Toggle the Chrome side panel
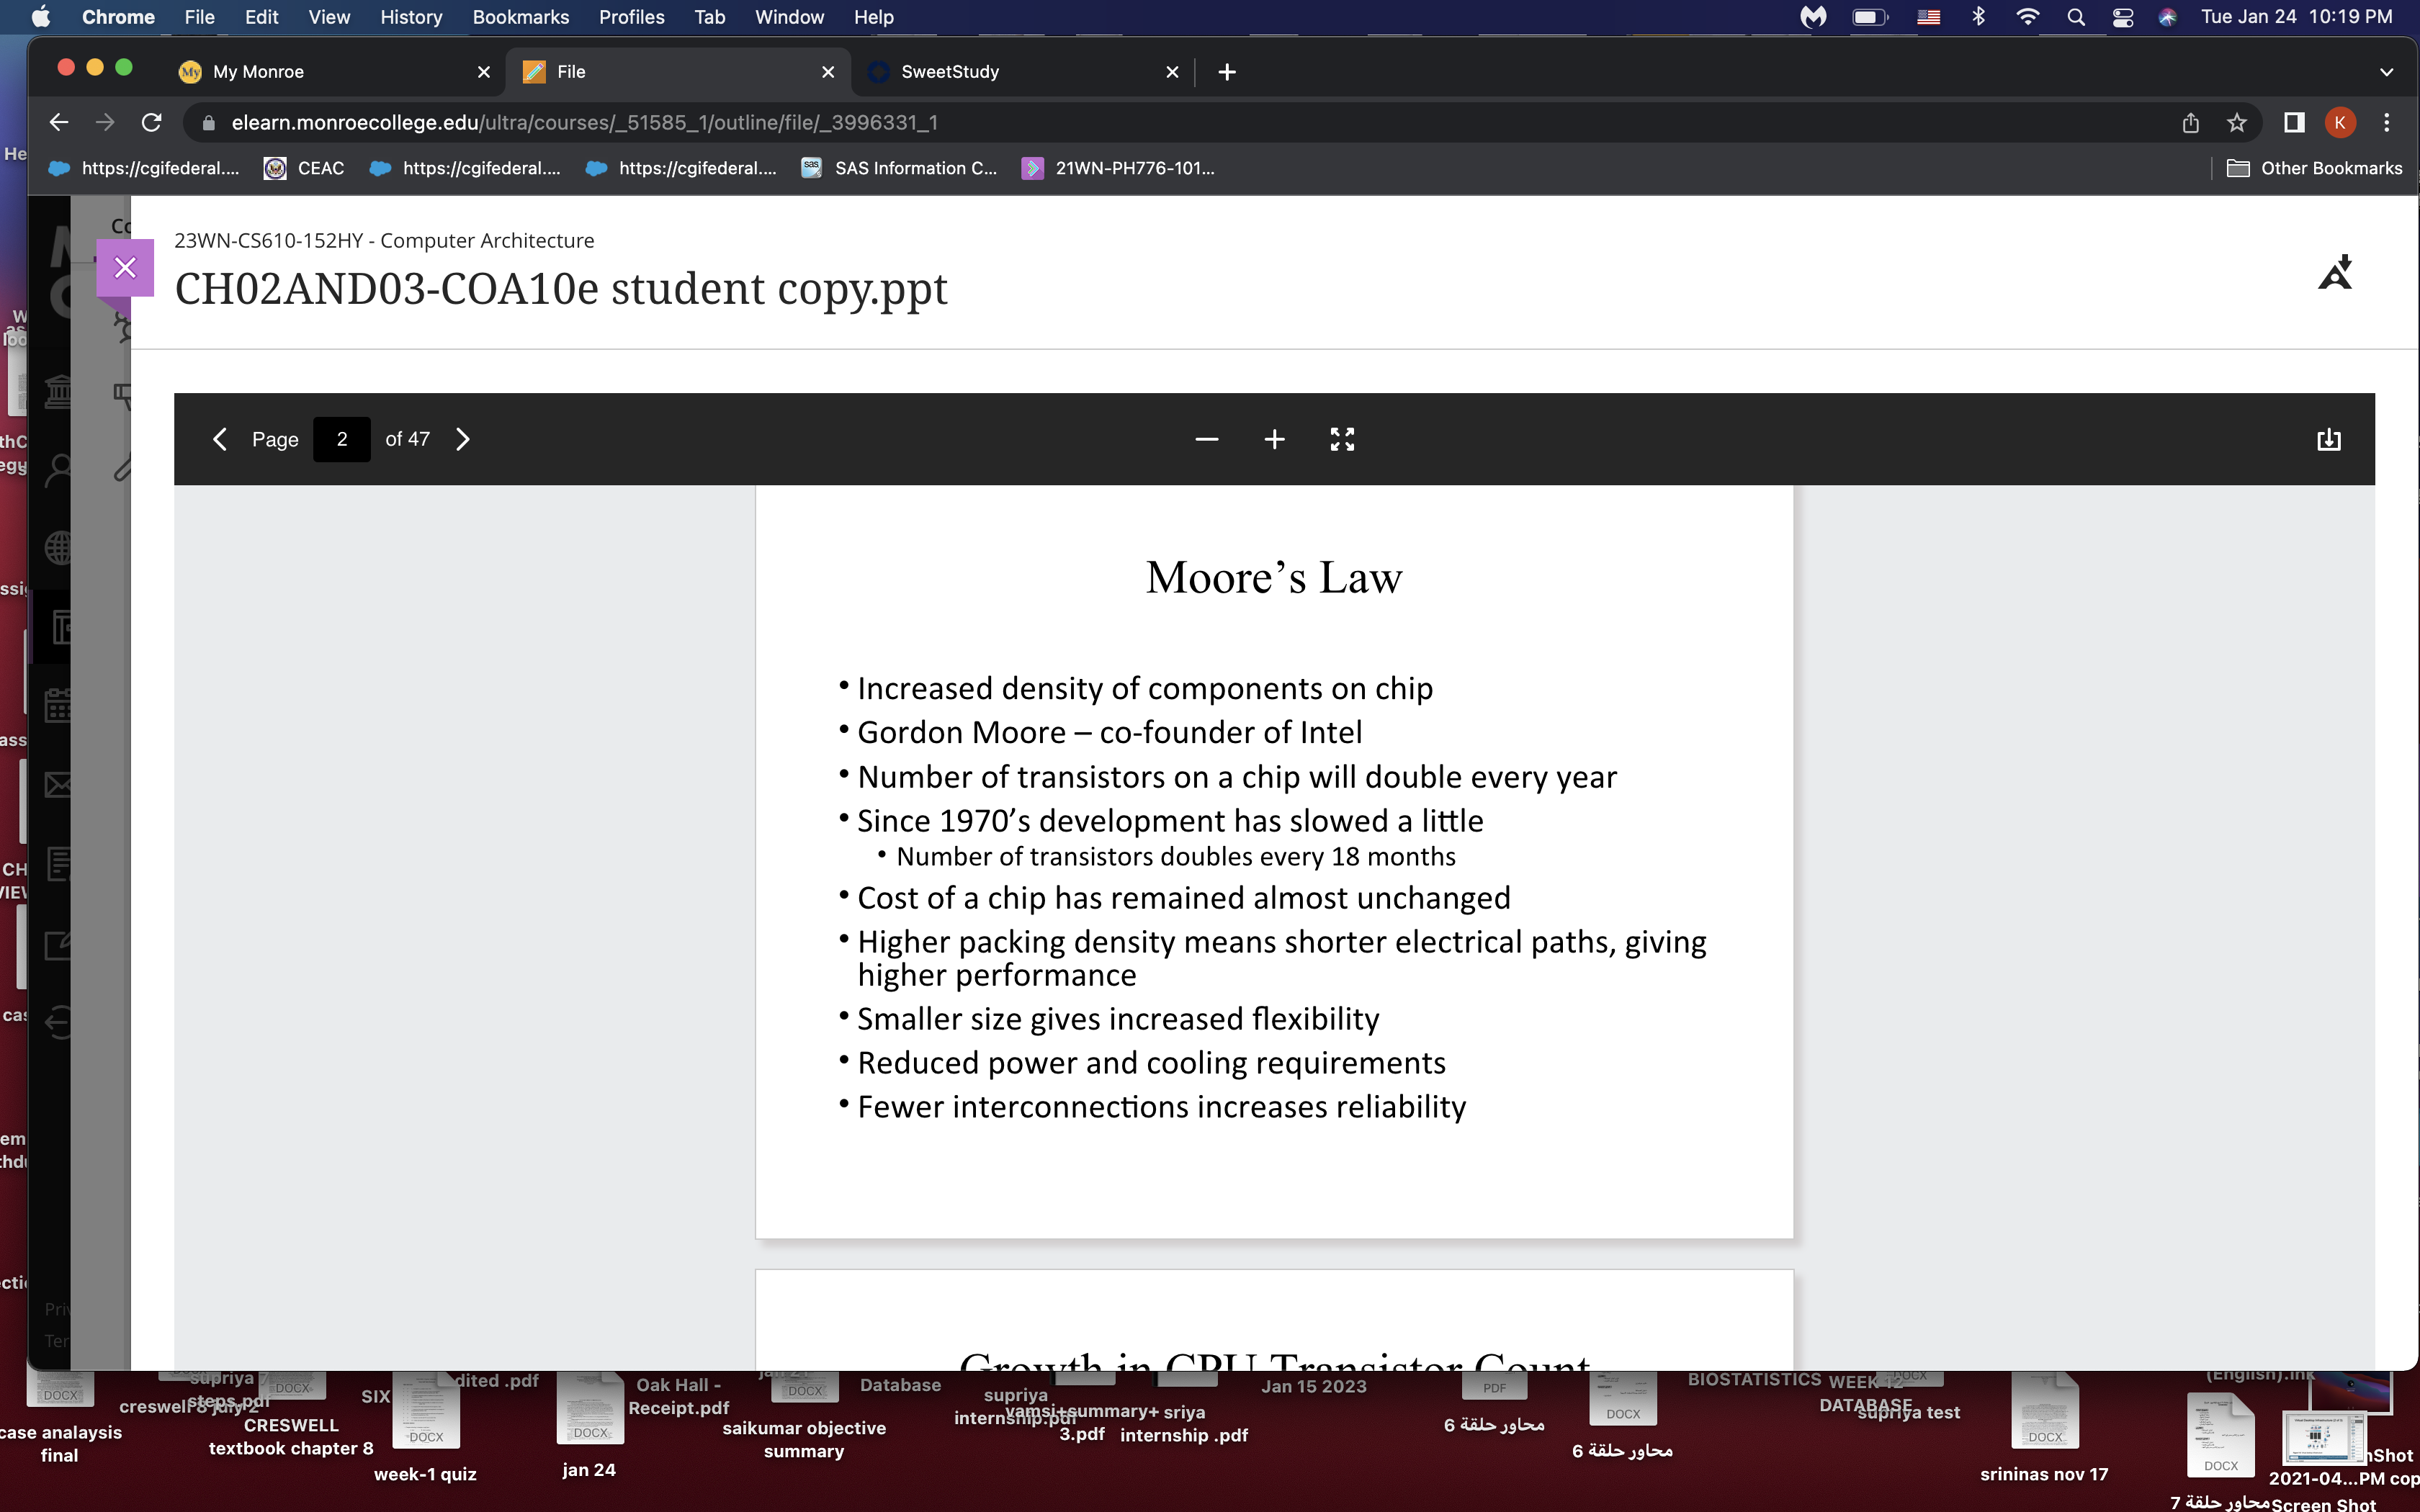The height and width of the screenshot is (1512, 2420). [x=2294, y=122]
